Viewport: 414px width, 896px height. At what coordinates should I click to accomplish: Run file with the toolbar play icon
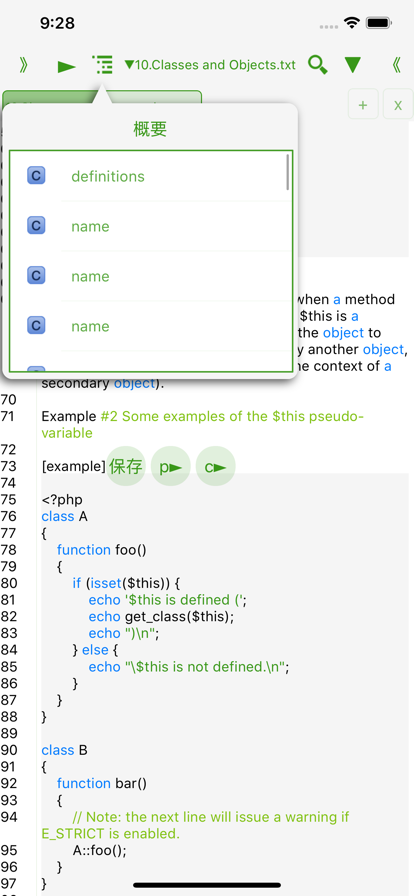tap(66, 67)
